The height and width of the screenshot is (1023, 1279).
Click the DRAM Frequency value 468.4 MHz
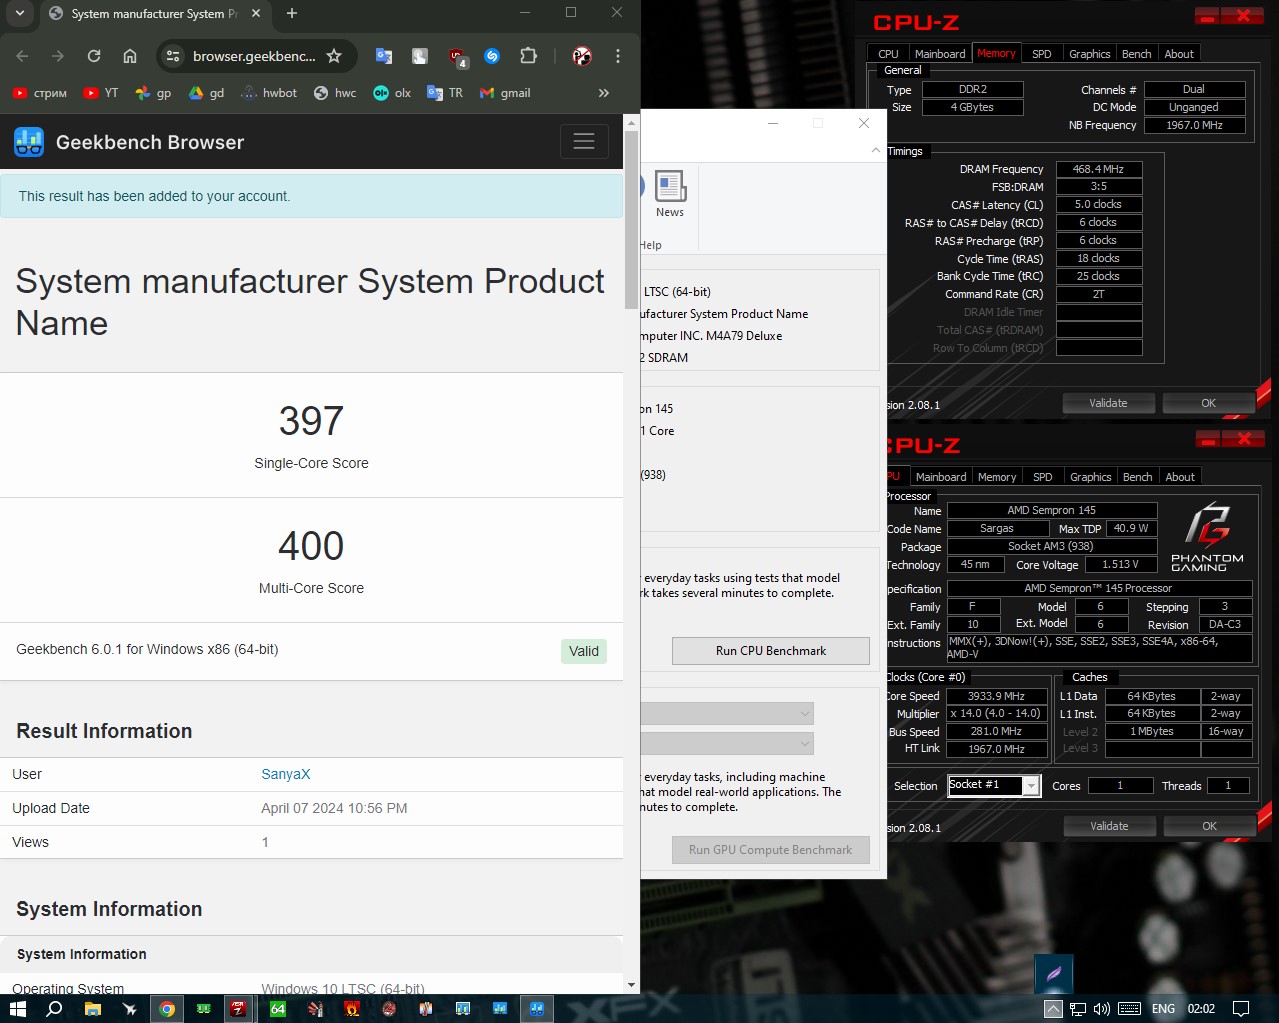[x=1099, y=169]
